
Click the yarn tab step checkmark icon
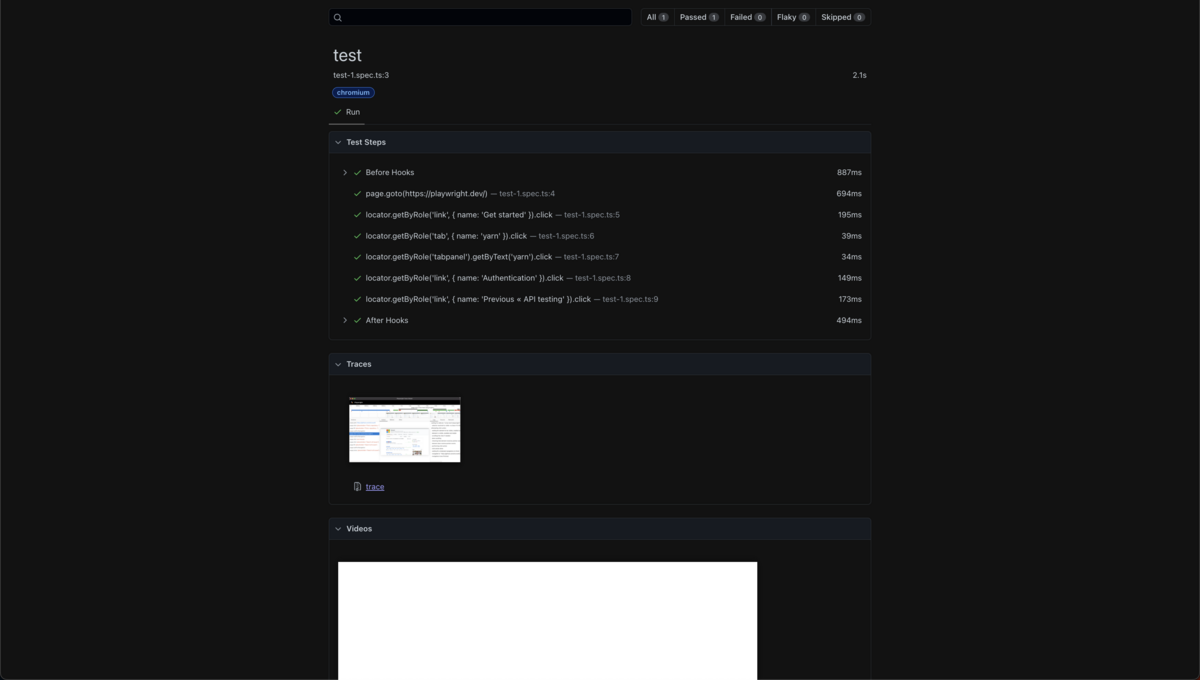click(357, 236)
